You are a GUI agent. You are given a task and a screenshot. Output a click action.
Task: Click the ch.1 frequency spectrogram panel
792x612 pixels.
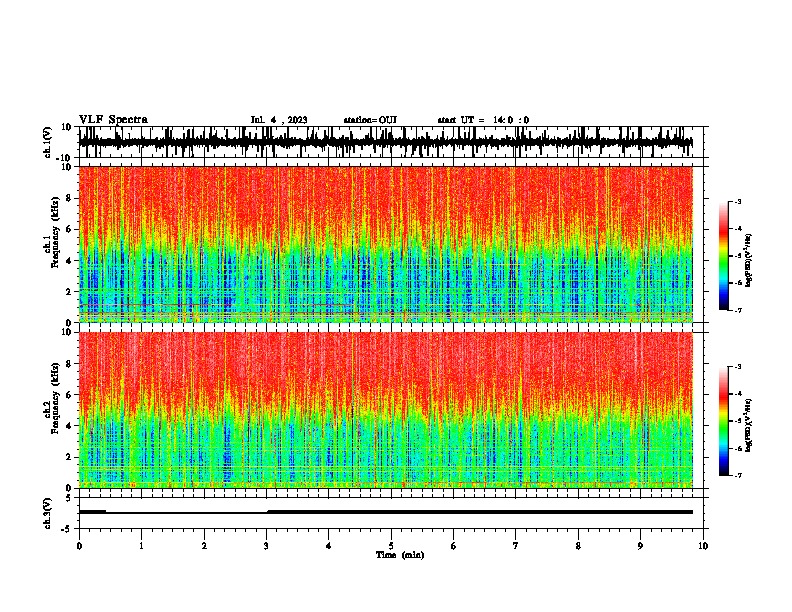pyautogui.click(x=393, y=244)
